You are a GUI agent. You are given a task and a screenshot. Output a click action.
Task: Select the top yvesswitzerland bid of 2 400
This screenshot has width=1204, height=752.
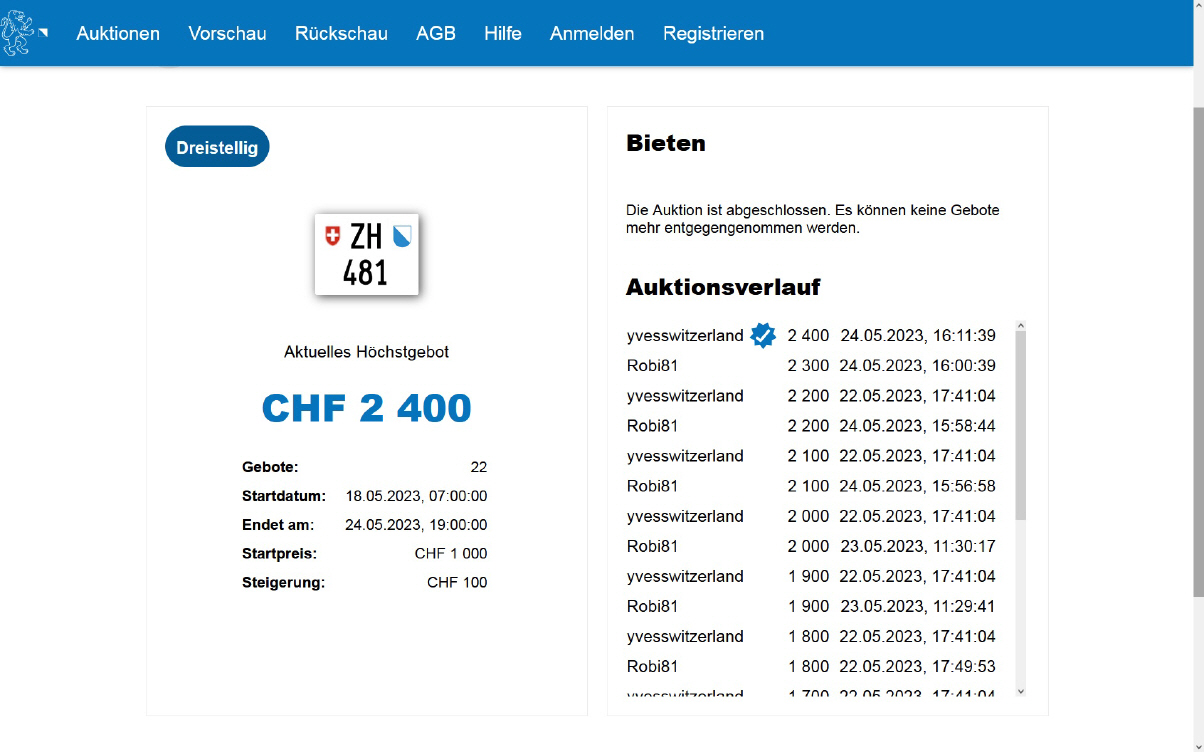[x=685, y=336]
